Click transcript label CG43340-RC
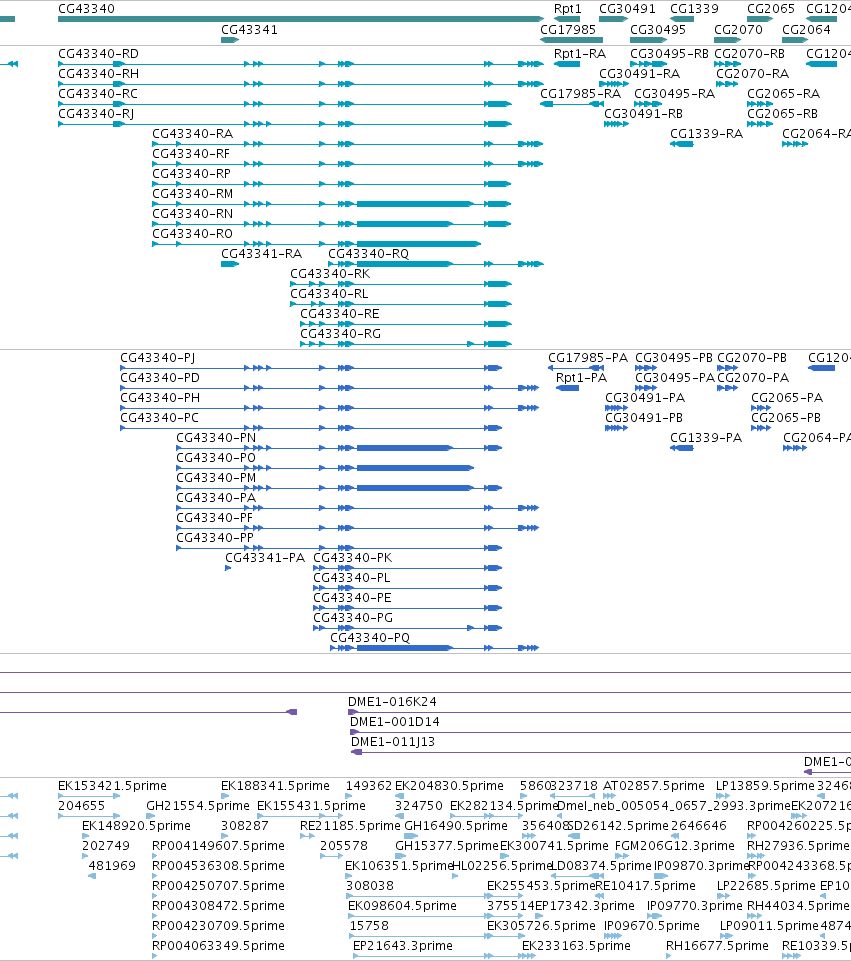Viewport: 851px width, 961px height. pos(98,94)
